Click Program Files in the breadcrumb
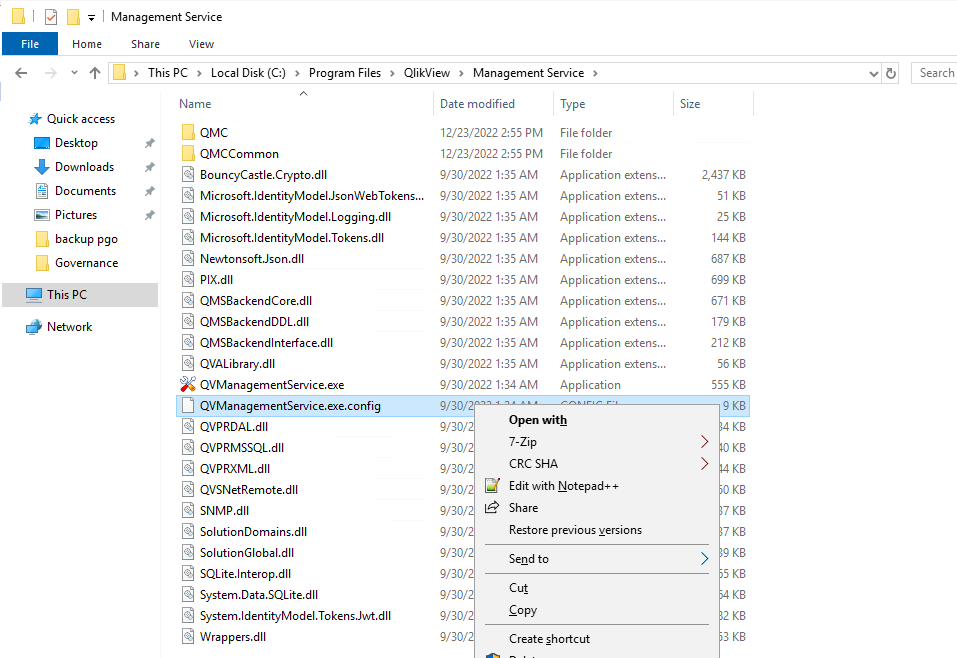Image resolution: width=957 pixels, height=658 pixels. (x=345, y=73)
